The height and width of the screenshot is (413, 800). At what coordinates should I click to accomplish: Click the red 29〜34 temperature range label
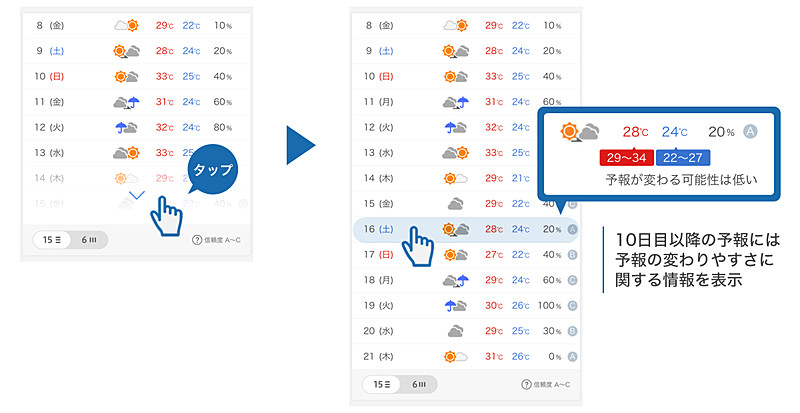pos(626,158)
